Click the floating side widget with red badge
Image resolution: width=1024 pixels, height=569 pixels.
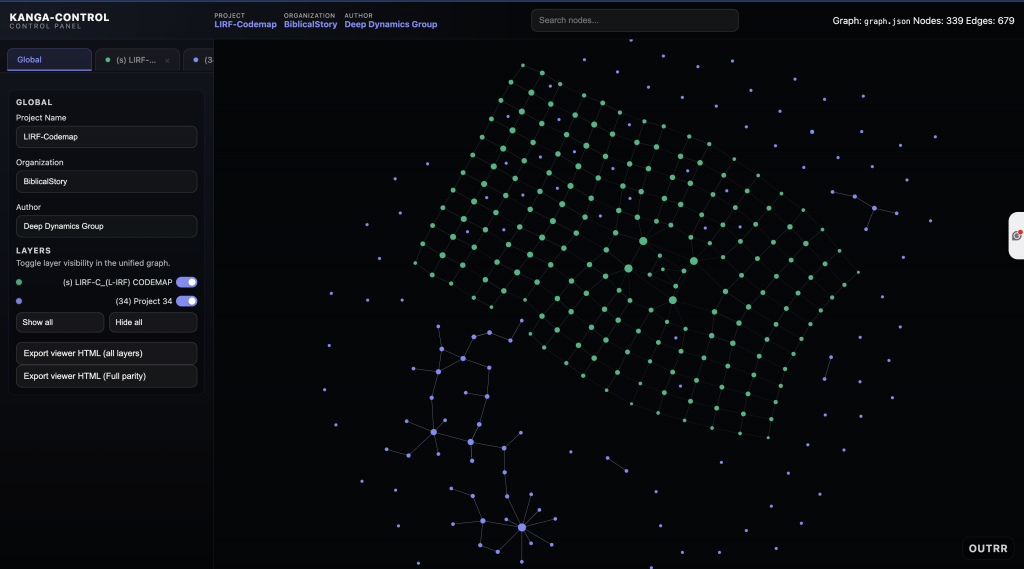(1016, 235)
